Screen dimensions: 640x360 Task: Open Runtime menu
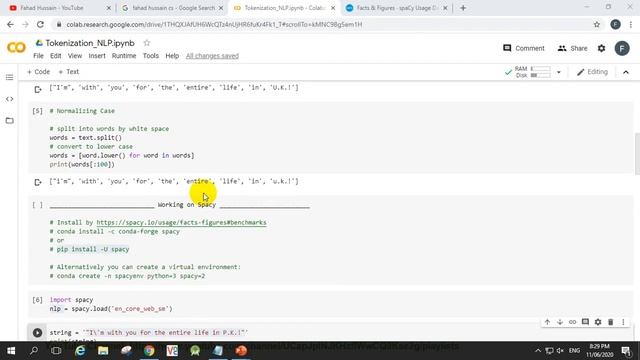(x=124, y=56)
